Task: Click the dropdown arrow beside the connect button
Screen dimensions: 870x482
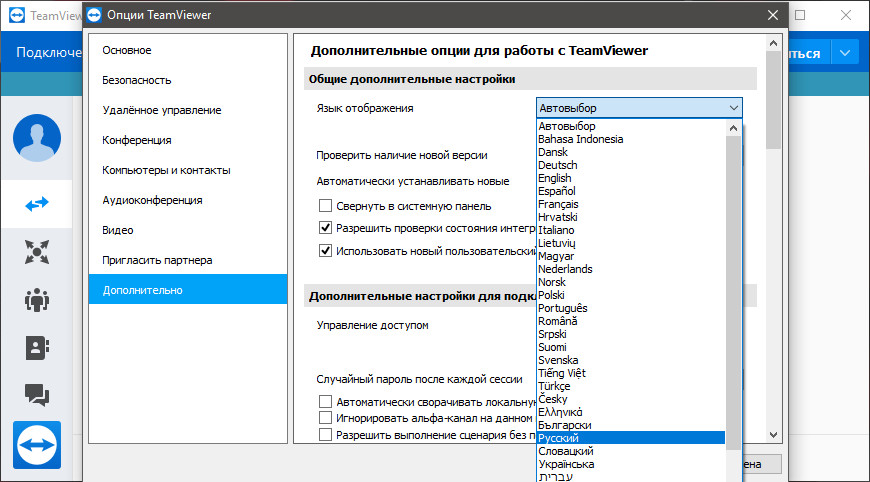Action: (845, 53)
